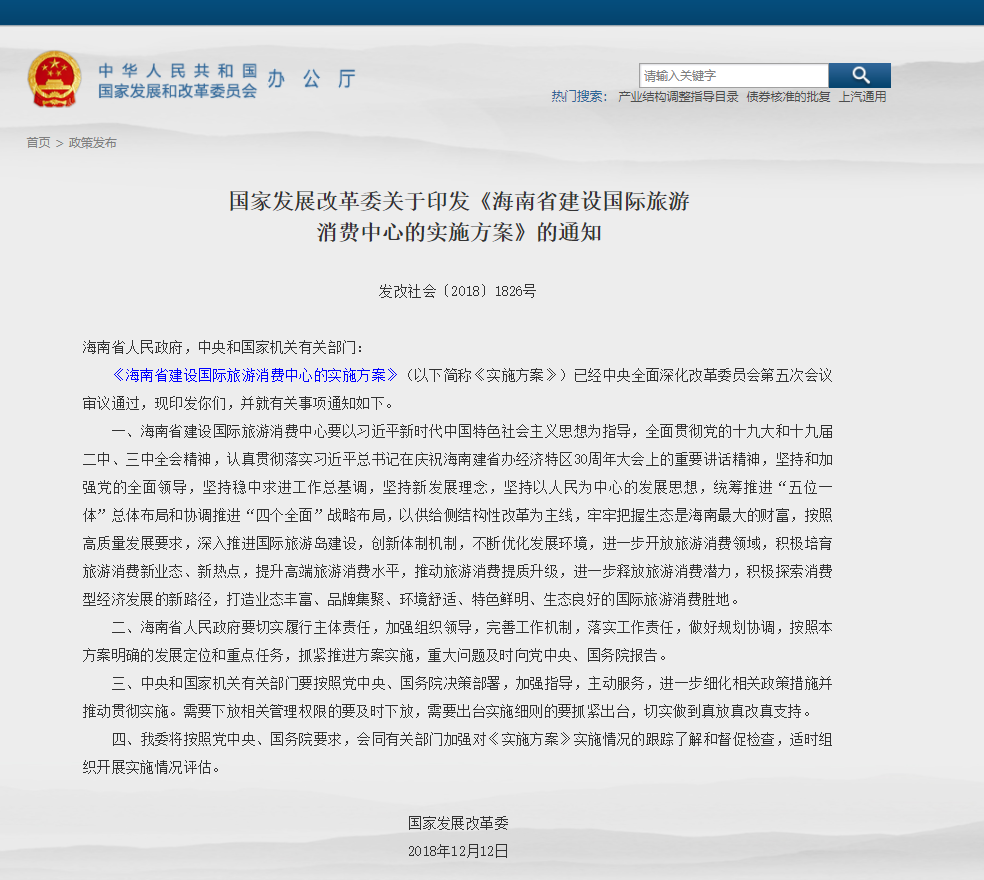
Task: Click the article title 国家发展改革委关于印发
Action: tap(459, 201)
